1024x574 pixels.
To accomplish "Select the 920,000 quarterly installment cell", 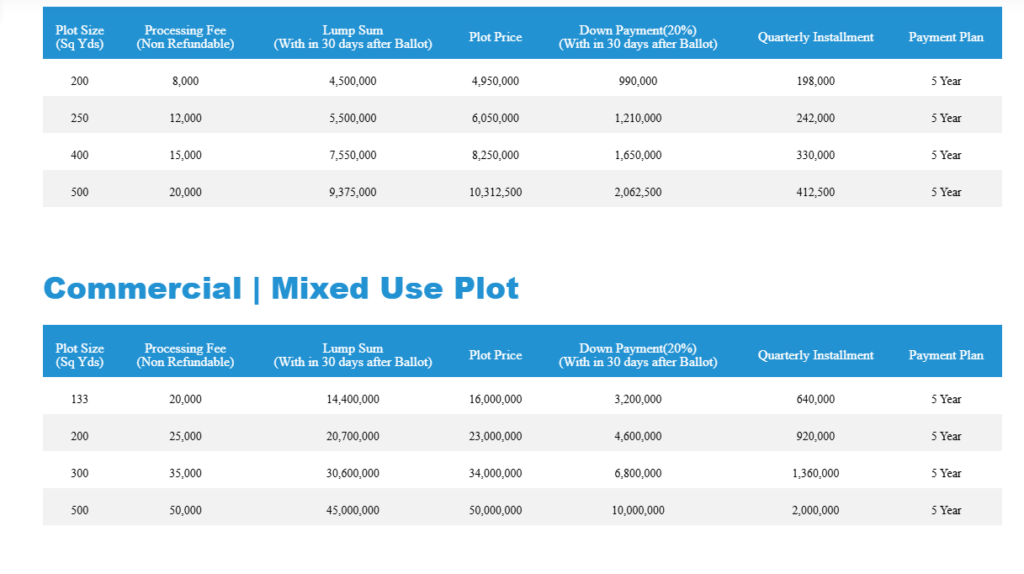I will 815,436.
